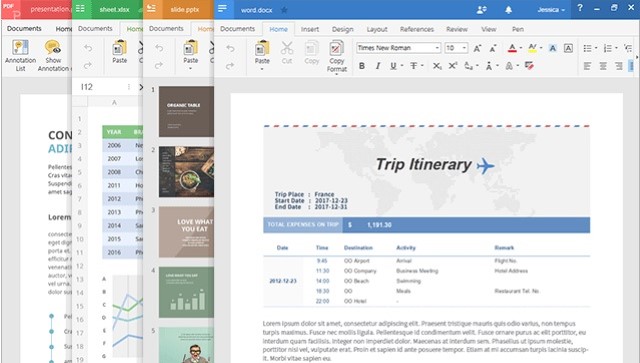Screen dimensions: 640x363
Task: Click the Trip Itinerary title text
Action: (423, 165)
